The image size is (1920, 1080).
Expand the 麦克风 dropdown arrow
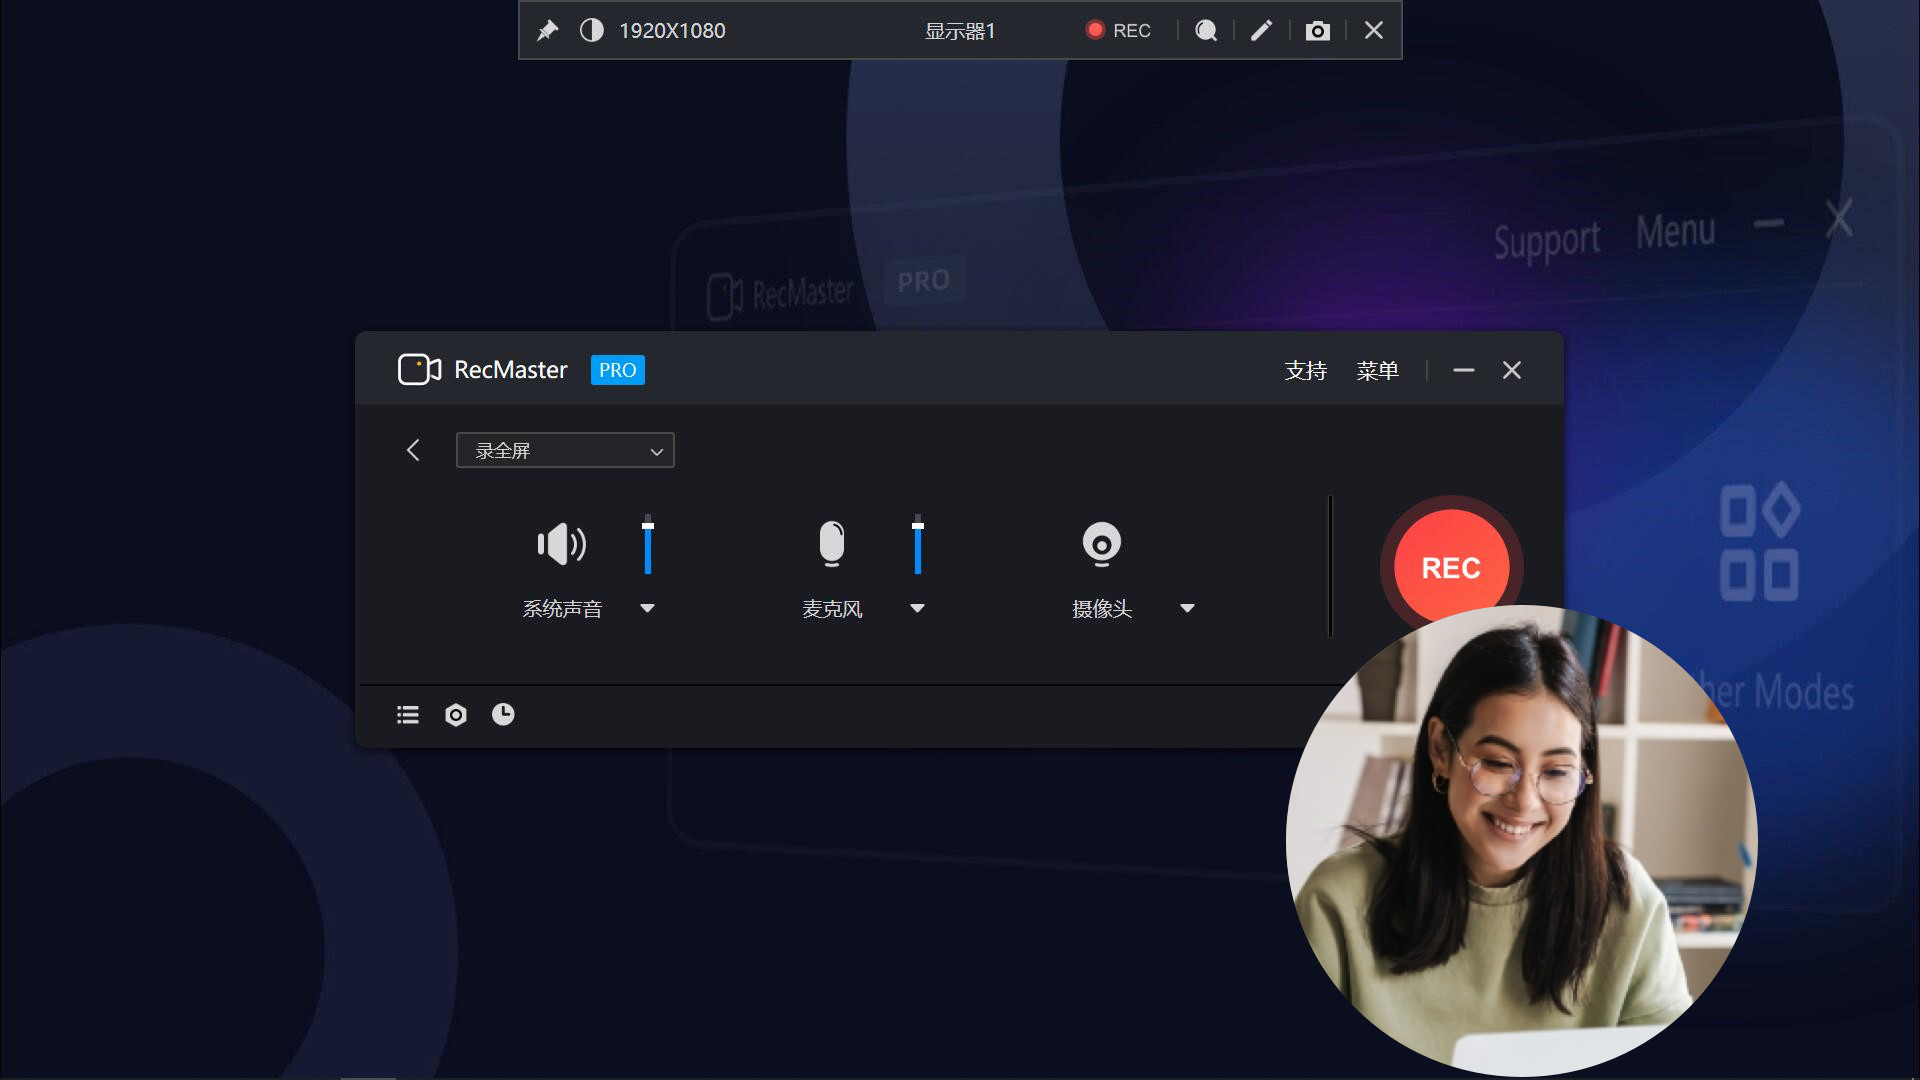917,608
